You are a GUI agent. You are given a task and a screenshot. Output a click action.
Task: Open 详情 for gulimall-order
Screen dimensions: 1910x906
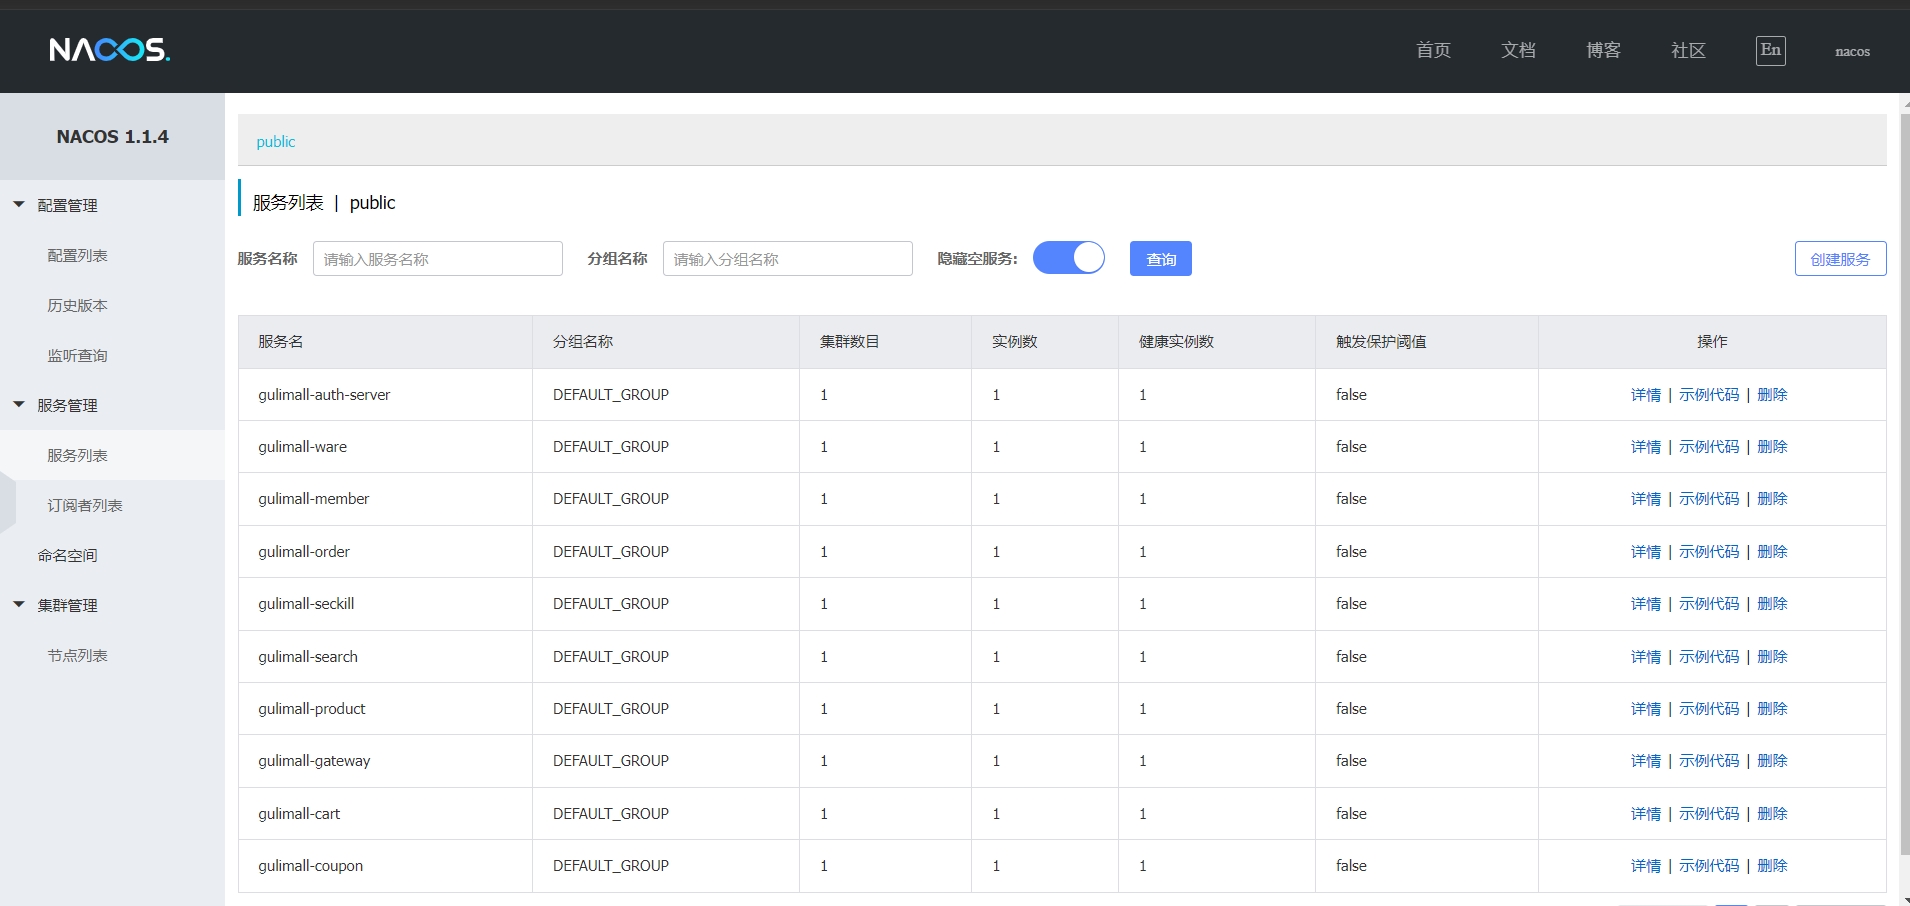(x=1646, y=552)
